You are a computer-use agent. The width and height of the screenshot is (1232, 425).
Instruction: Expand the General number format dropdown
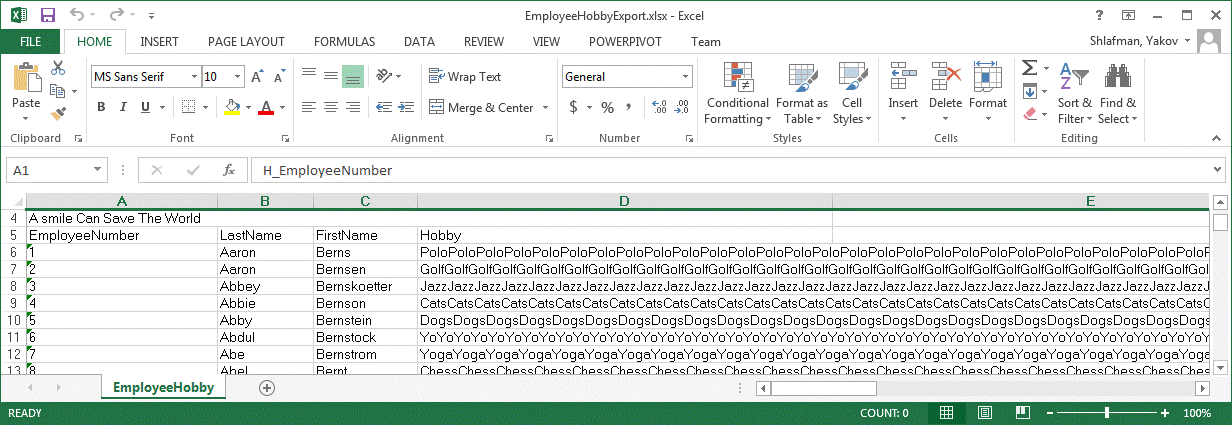coord(686,76)
